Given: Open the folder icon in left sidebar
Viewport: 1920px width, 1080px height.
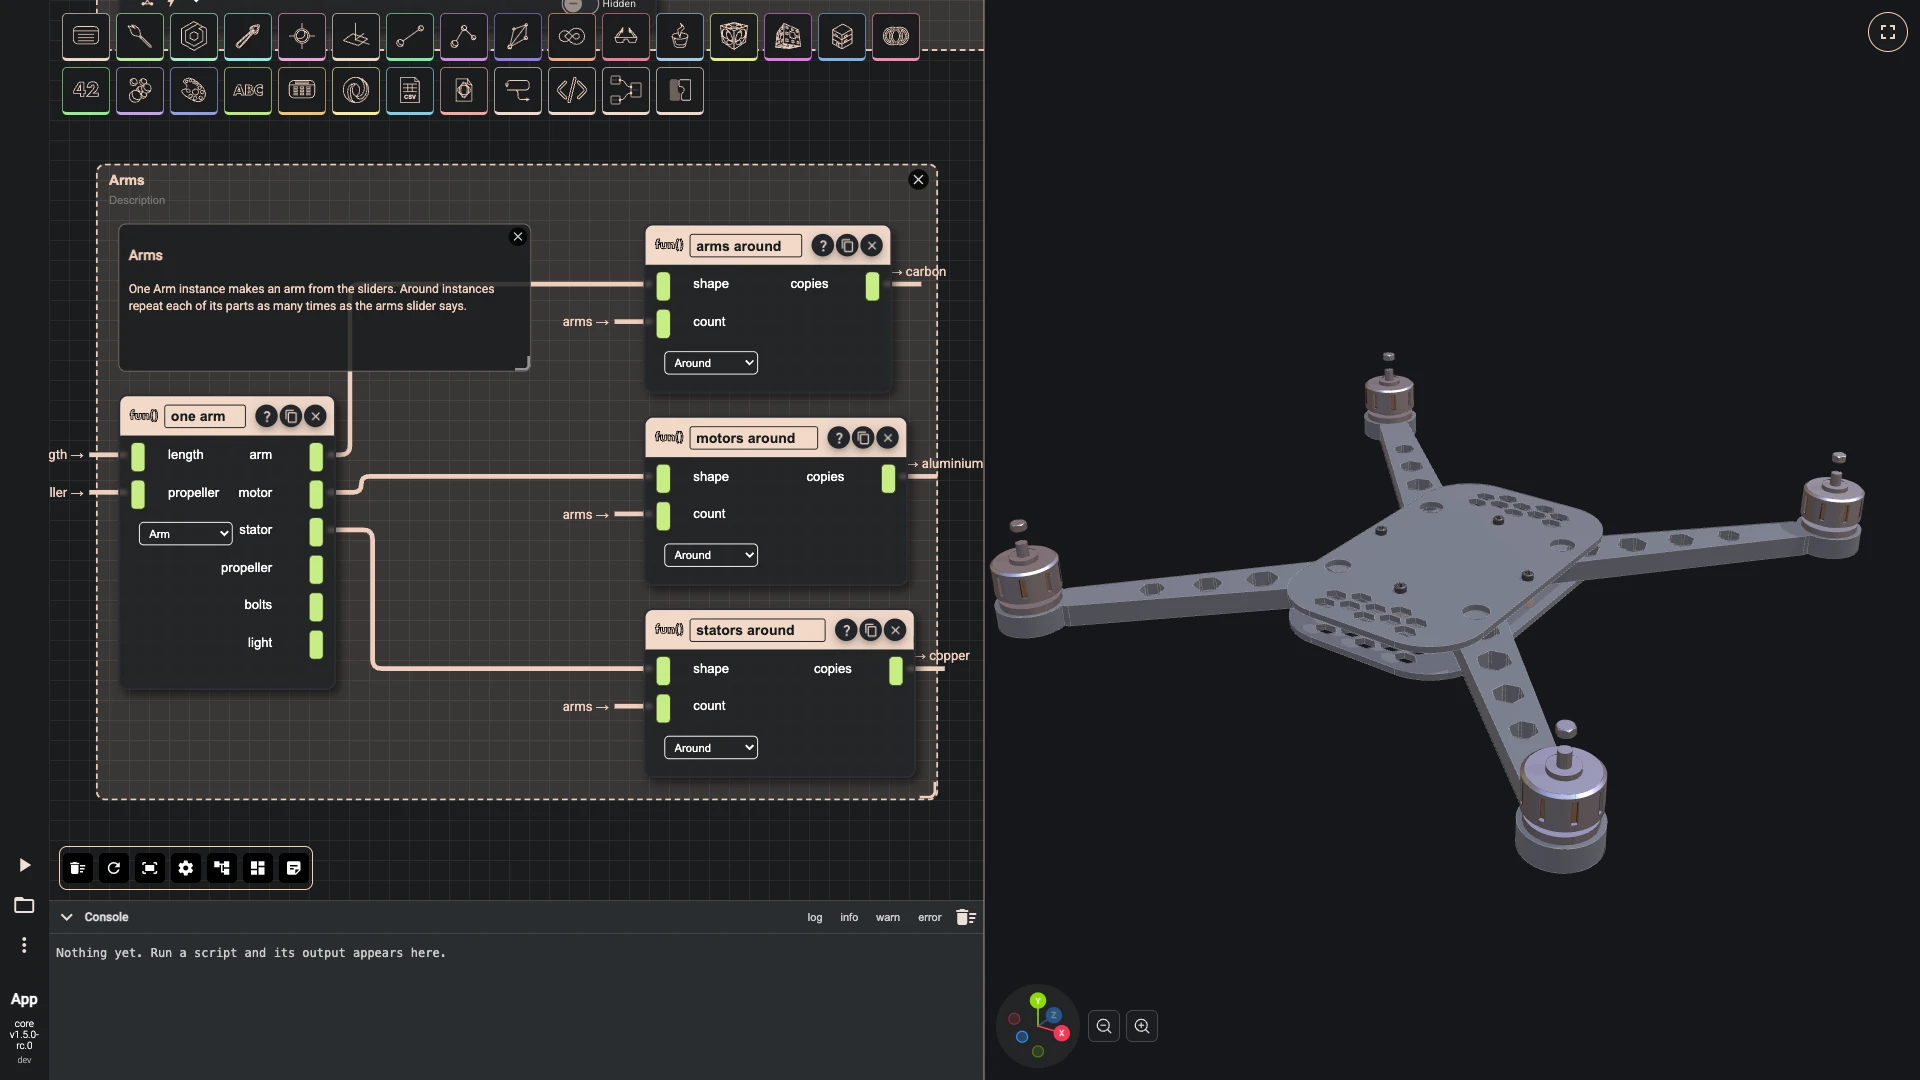Looking at the screenshot, I should (x=24, y=905).
